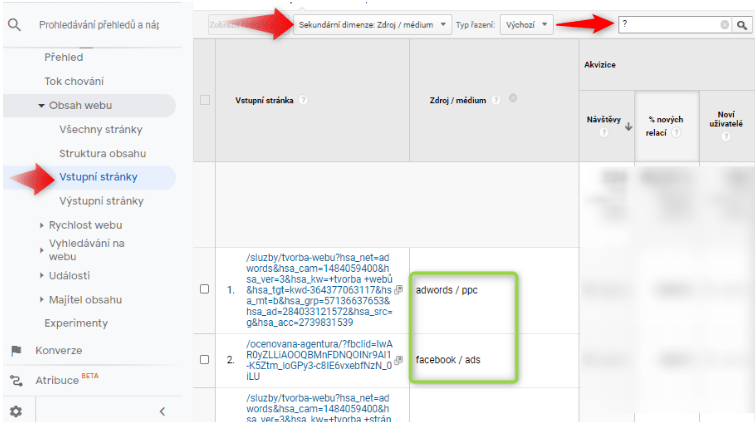The height and width of the screenshot is (441, 756).
Task: Clear the table search field with X icon
Action: coord(725,25)
